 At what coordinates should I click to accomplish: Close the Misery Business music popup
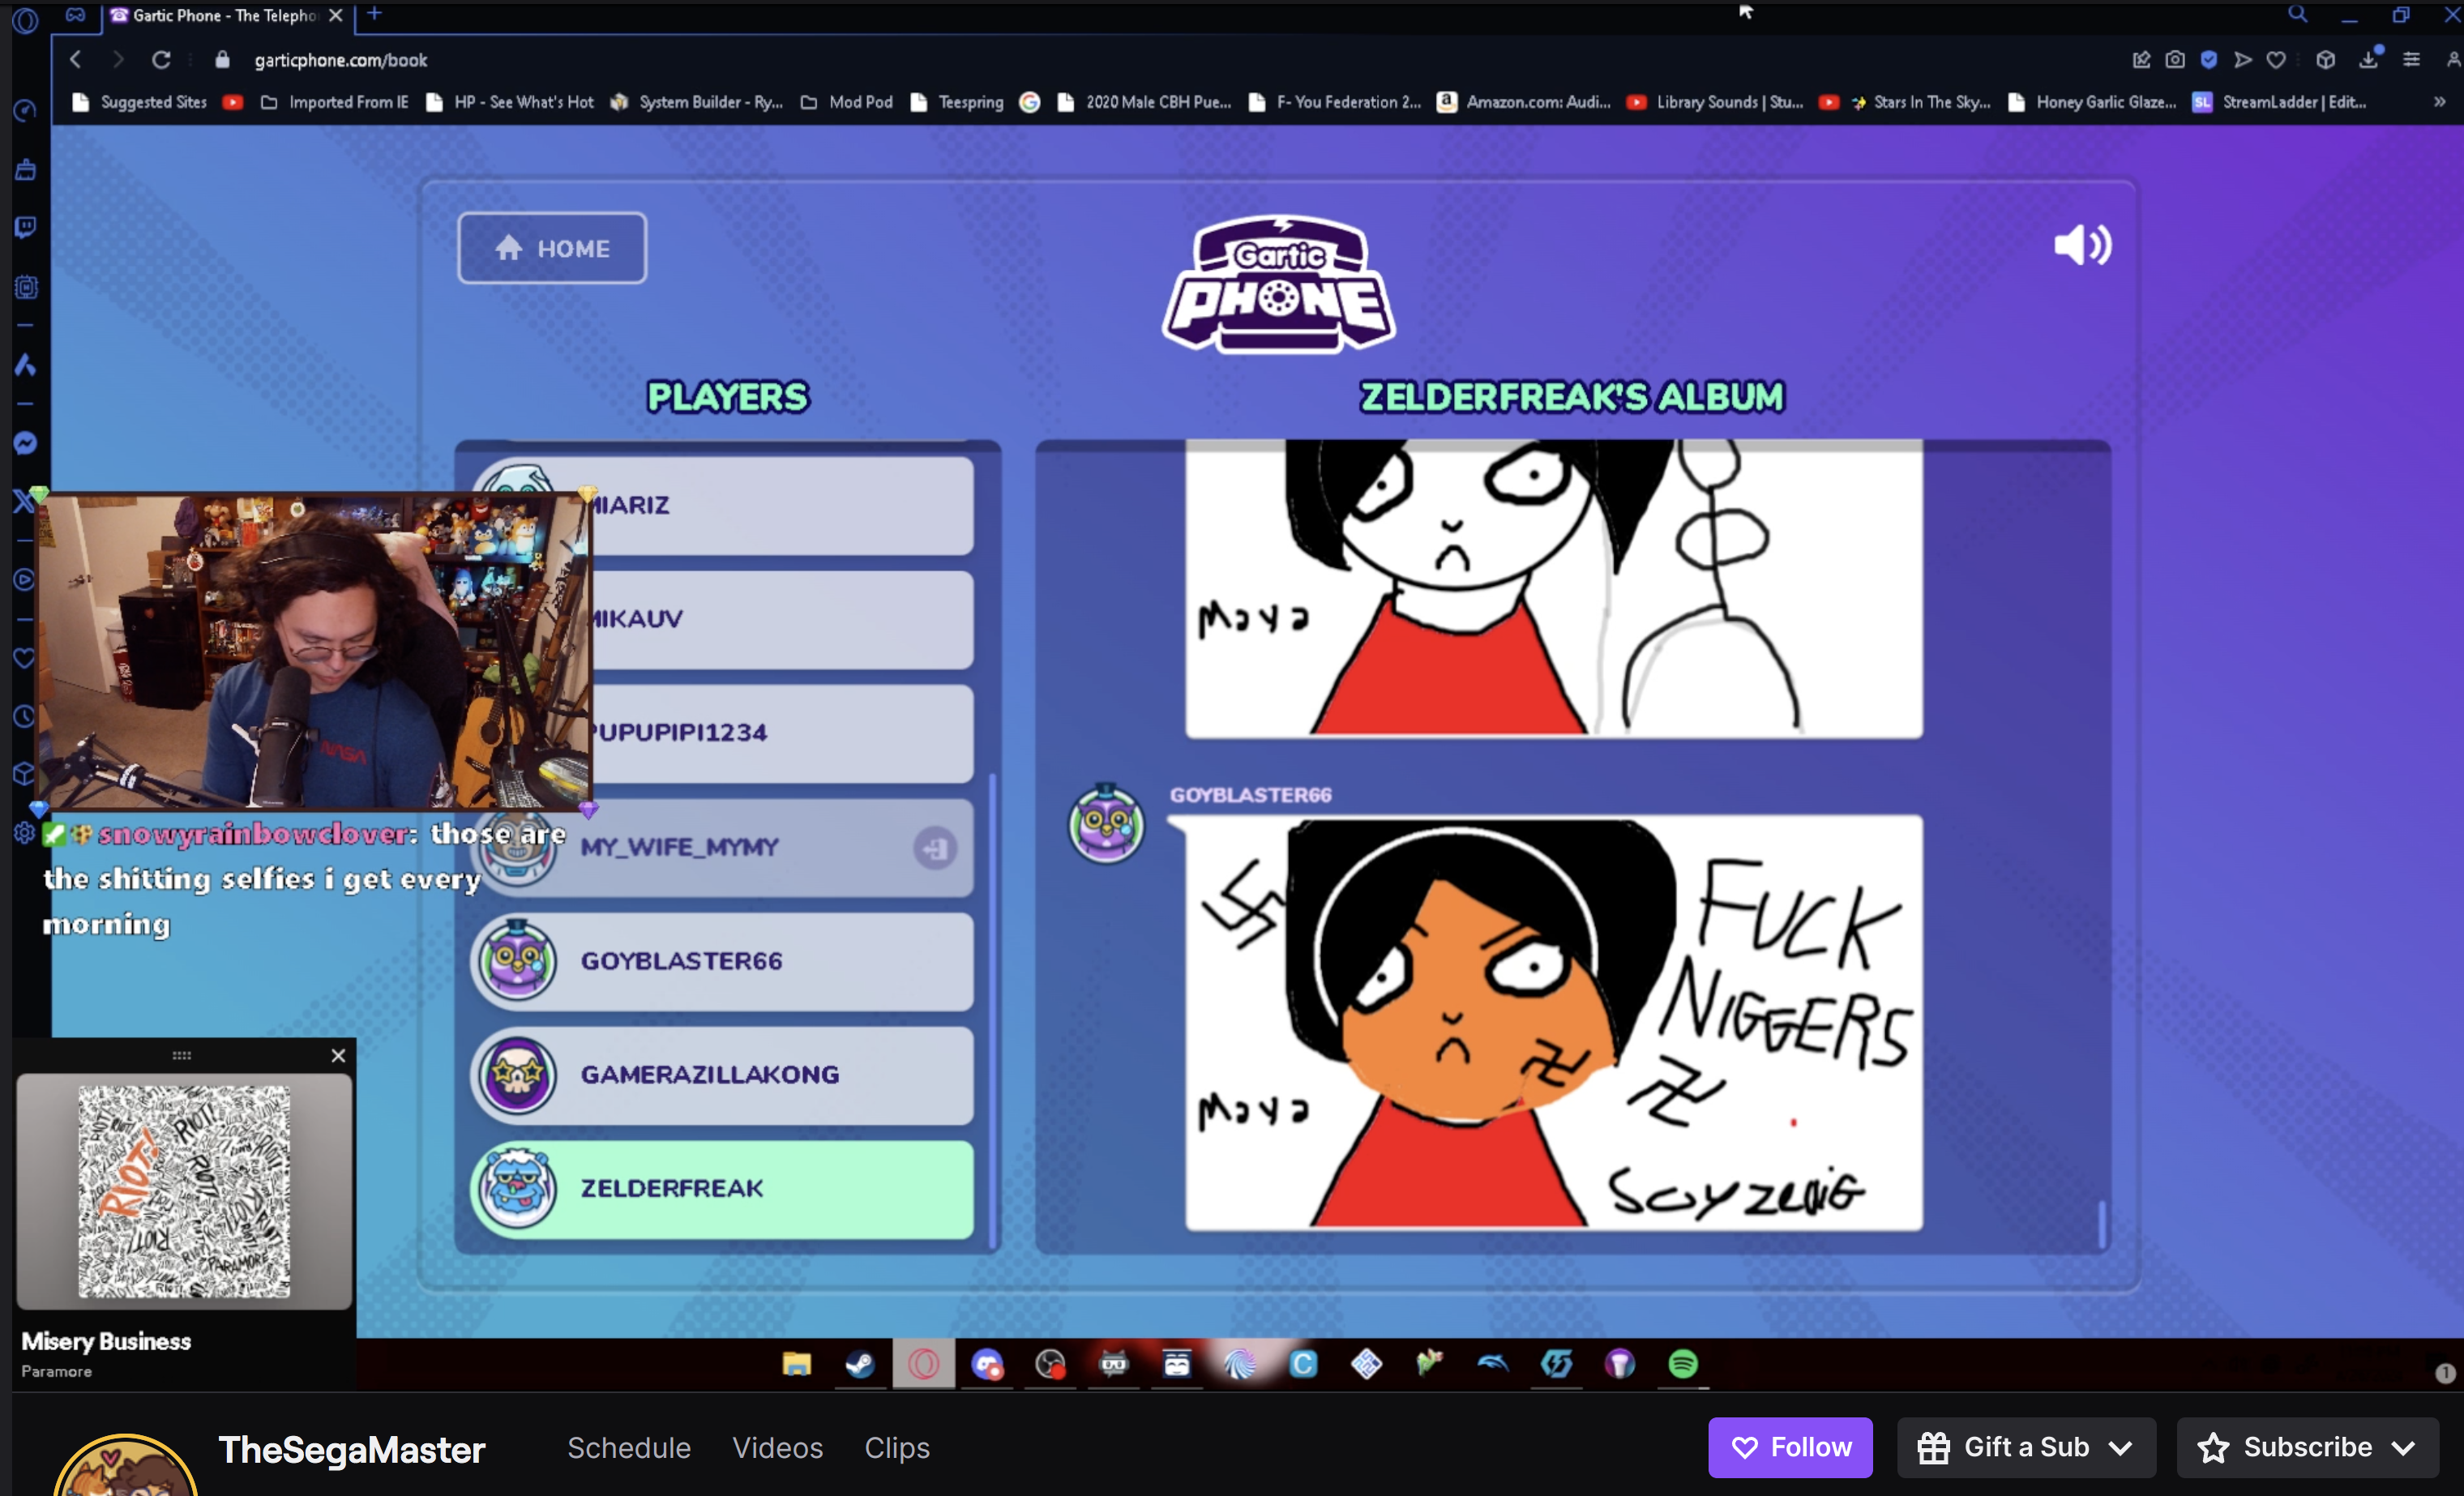(338, 1055)
